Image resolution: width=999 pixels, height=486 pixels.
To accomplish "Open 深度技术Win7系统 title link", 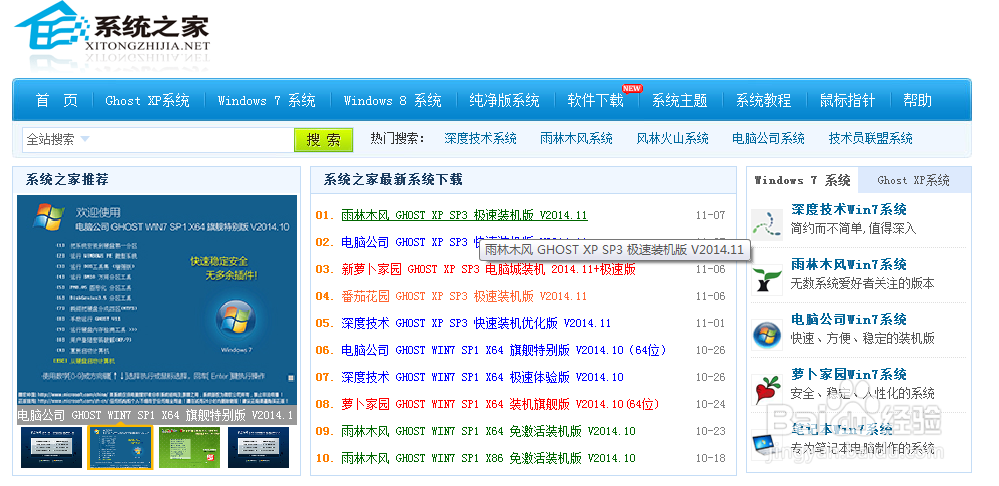I will tap(849, 210).
